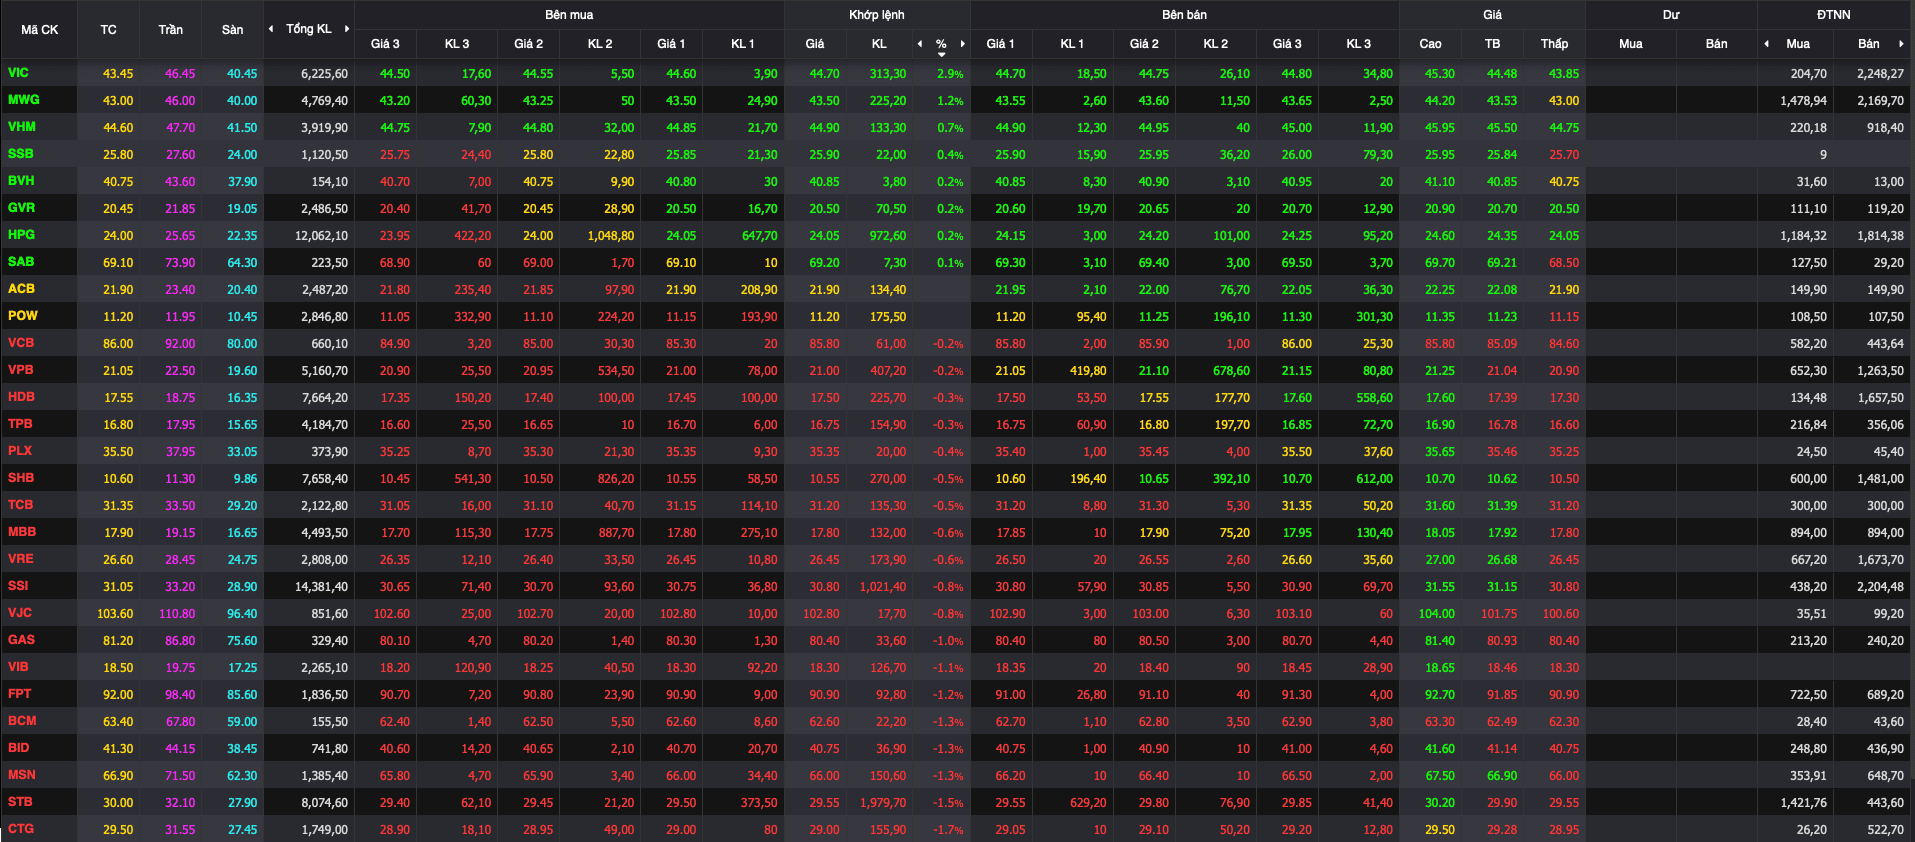Click the Bán header under Dư
1915x842 pixels.
pos(1716,44)
